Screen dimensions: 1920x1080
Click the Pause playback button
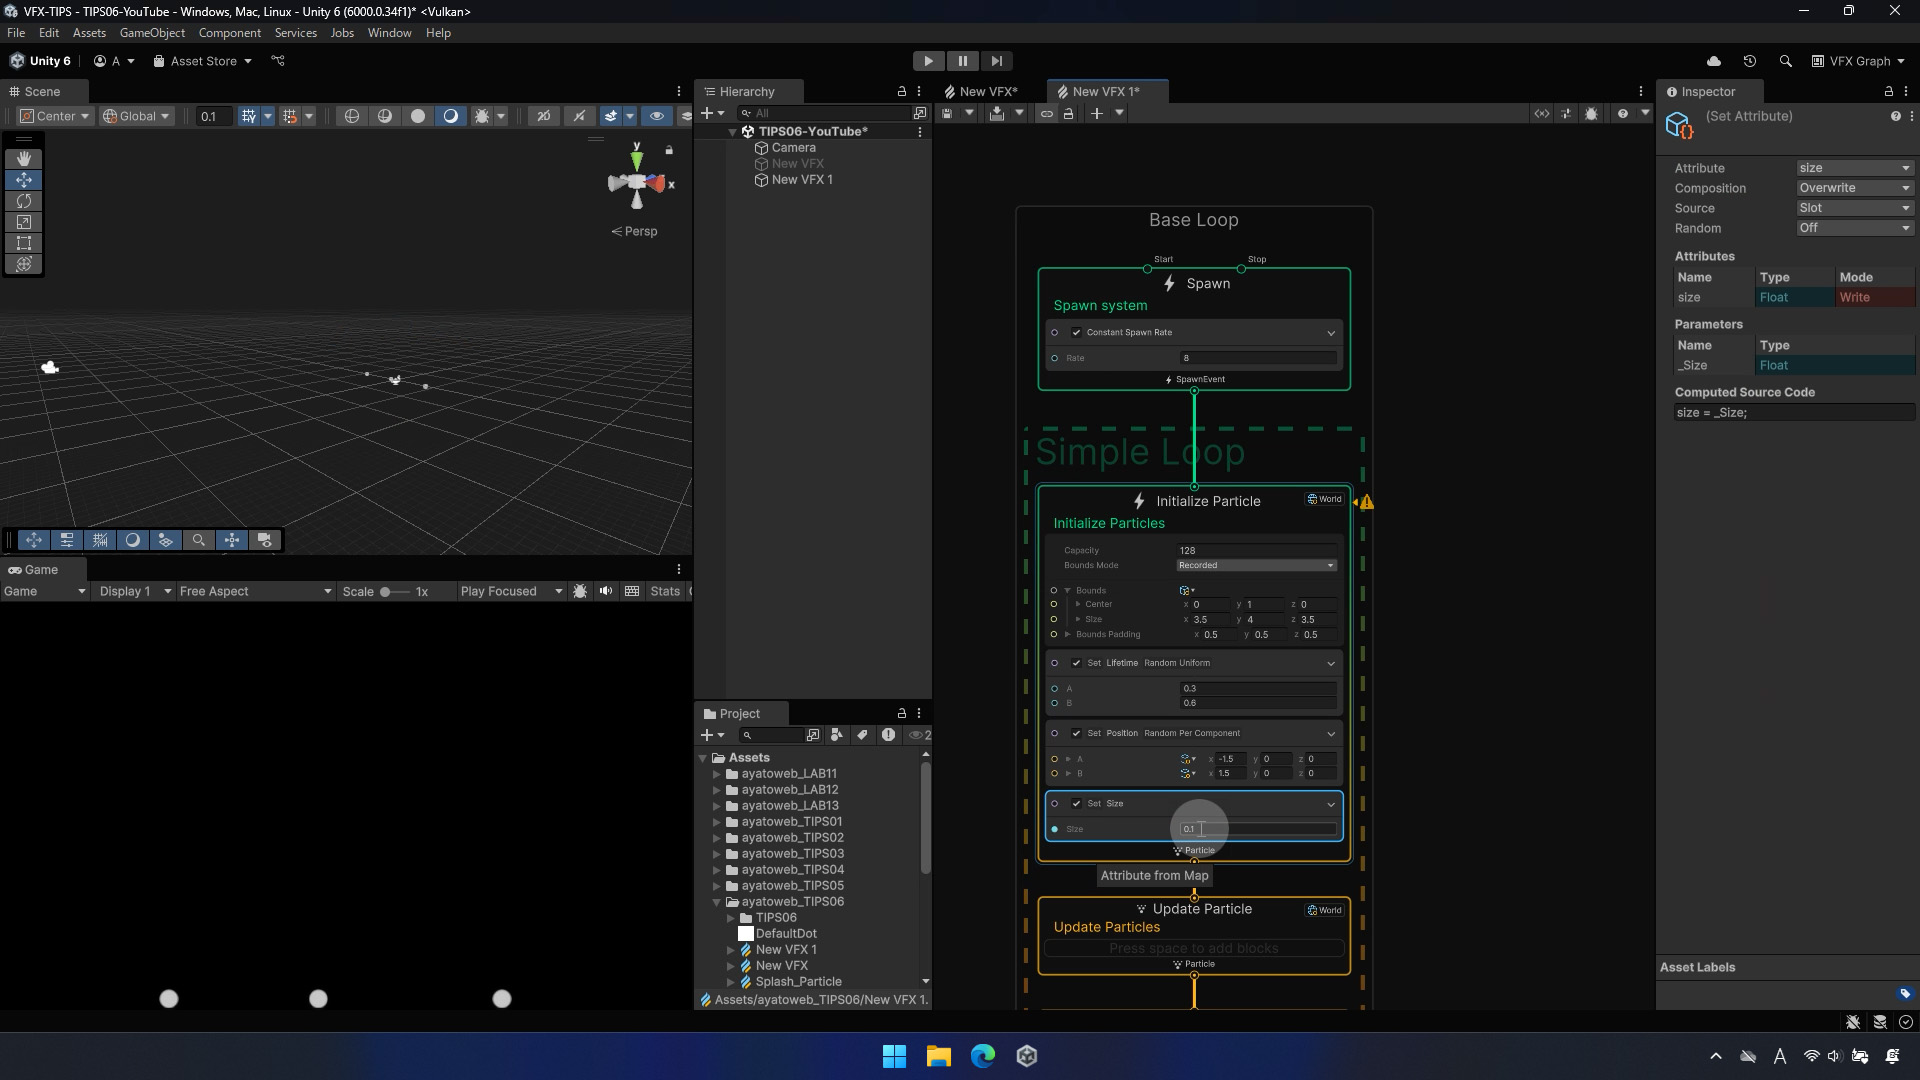[x=962, y=61]
